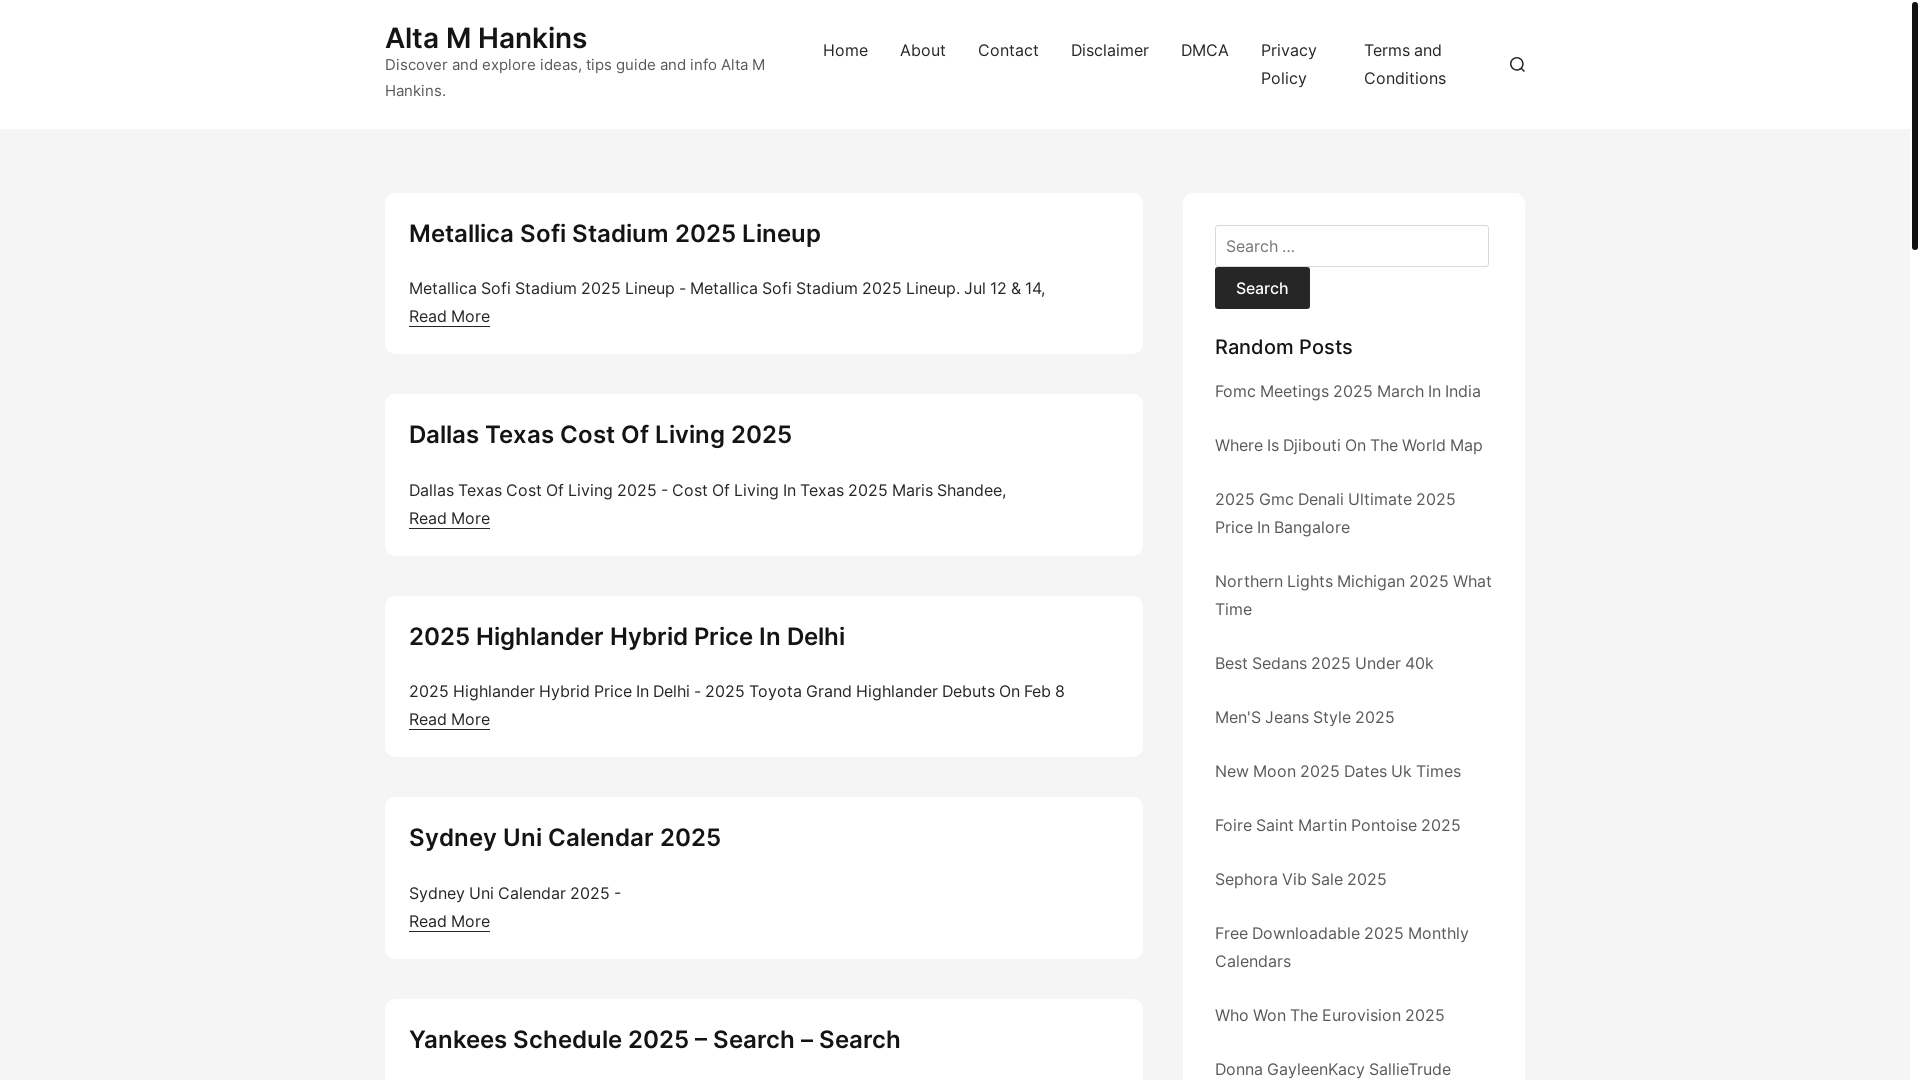Image resolution: width=1920 pixels, height=1080 pixels.
Task: Open 2025 Gmc Denali Ultimate Price link
Action: pyautogui.click(x=1335, y=513)
